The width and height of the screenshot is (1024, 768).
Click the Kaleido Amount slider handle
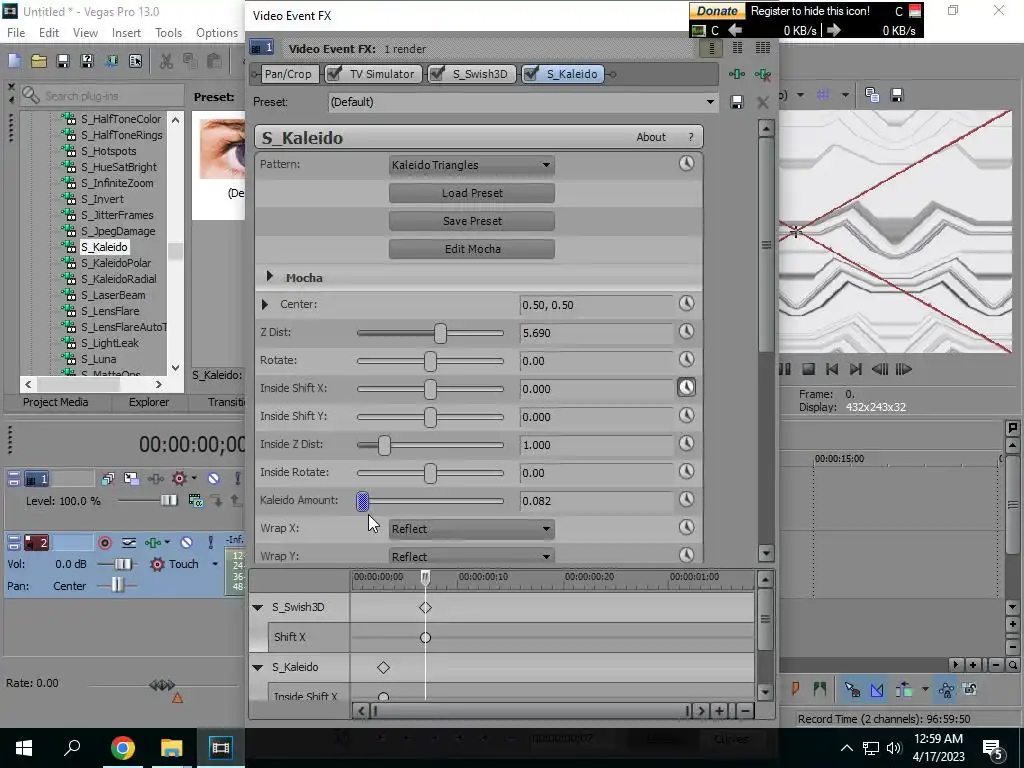[x=362, y=501]
